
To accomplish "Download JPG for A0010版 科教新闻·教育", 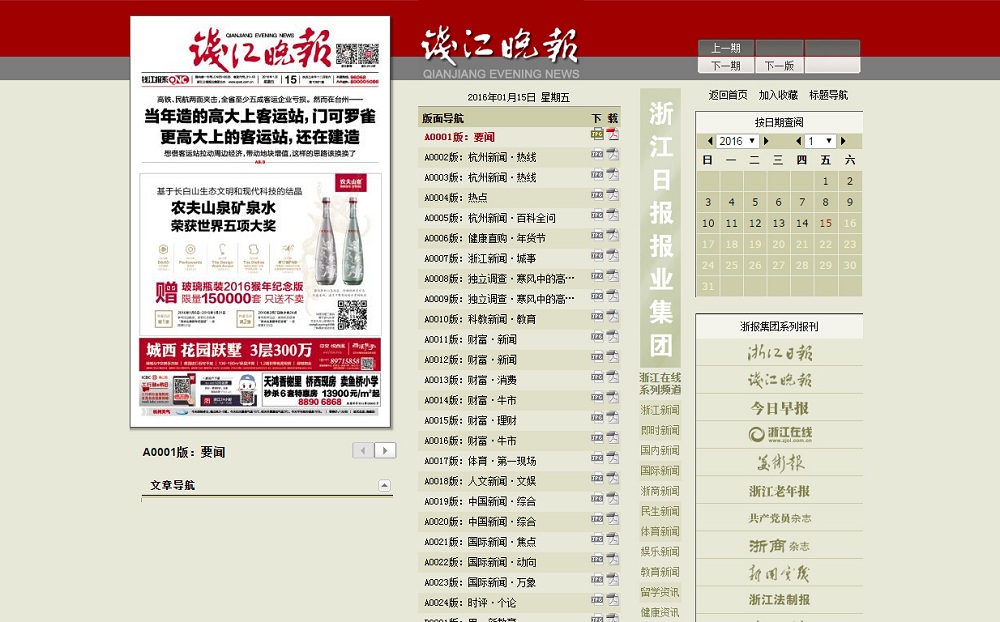I will pyautogui.click(x=597, y=316).
